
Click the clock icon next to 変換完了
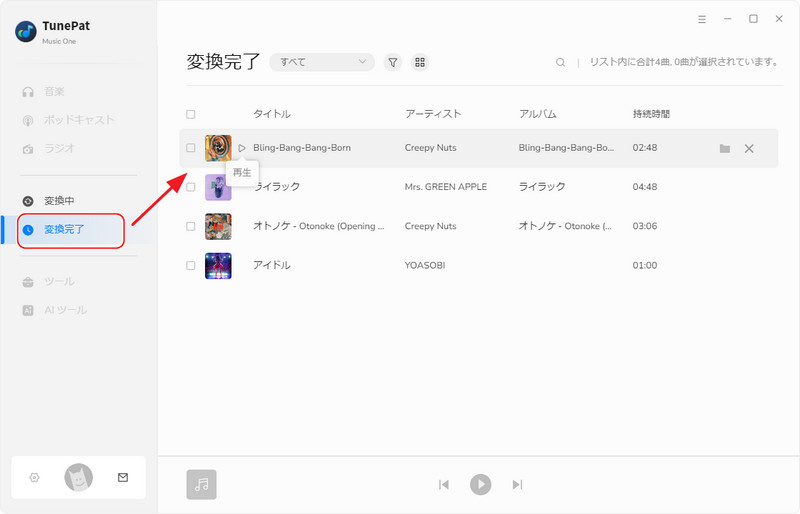coord(28,230)
